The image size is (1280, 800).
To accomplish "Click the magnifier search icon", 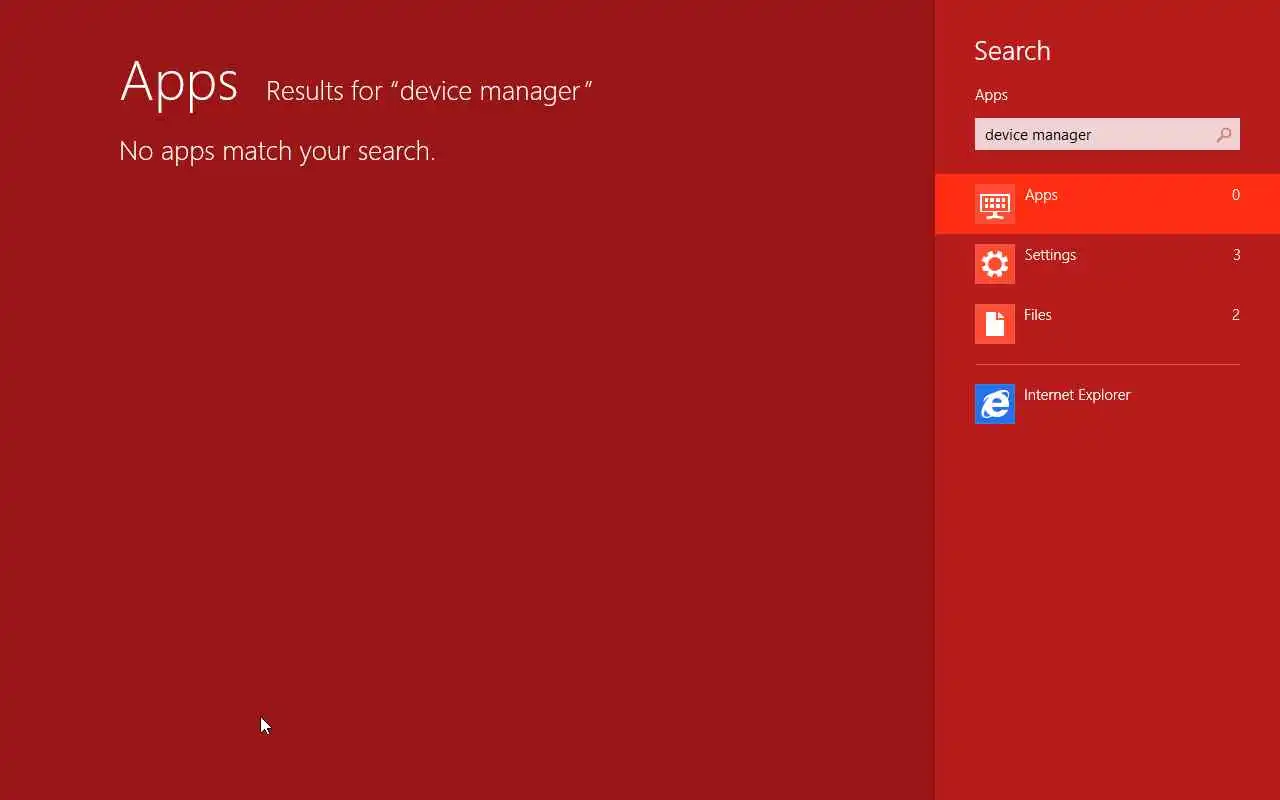I will click(x=1224, y=135).
